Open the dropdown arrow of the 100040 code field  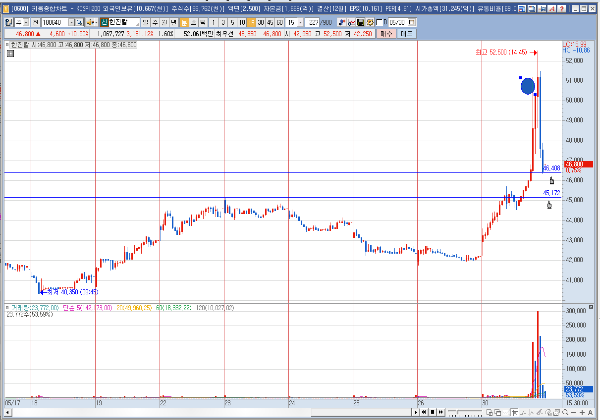click(71, 23)
